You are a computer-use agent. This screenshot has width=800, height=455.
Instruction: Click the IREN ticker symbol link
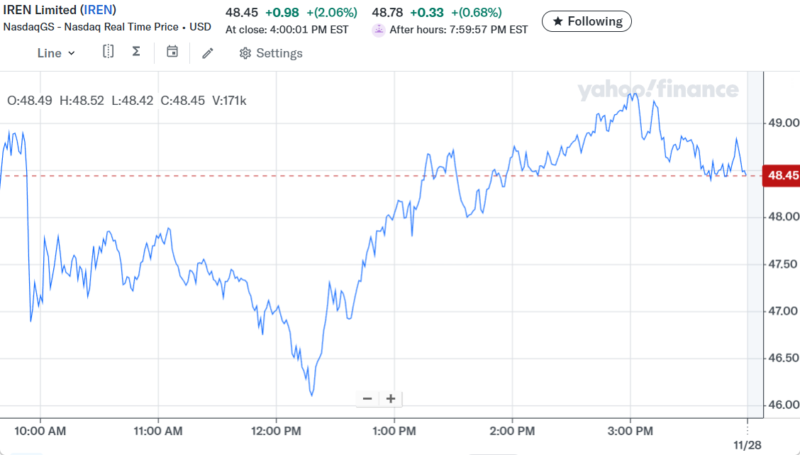[x=100, y=10]
